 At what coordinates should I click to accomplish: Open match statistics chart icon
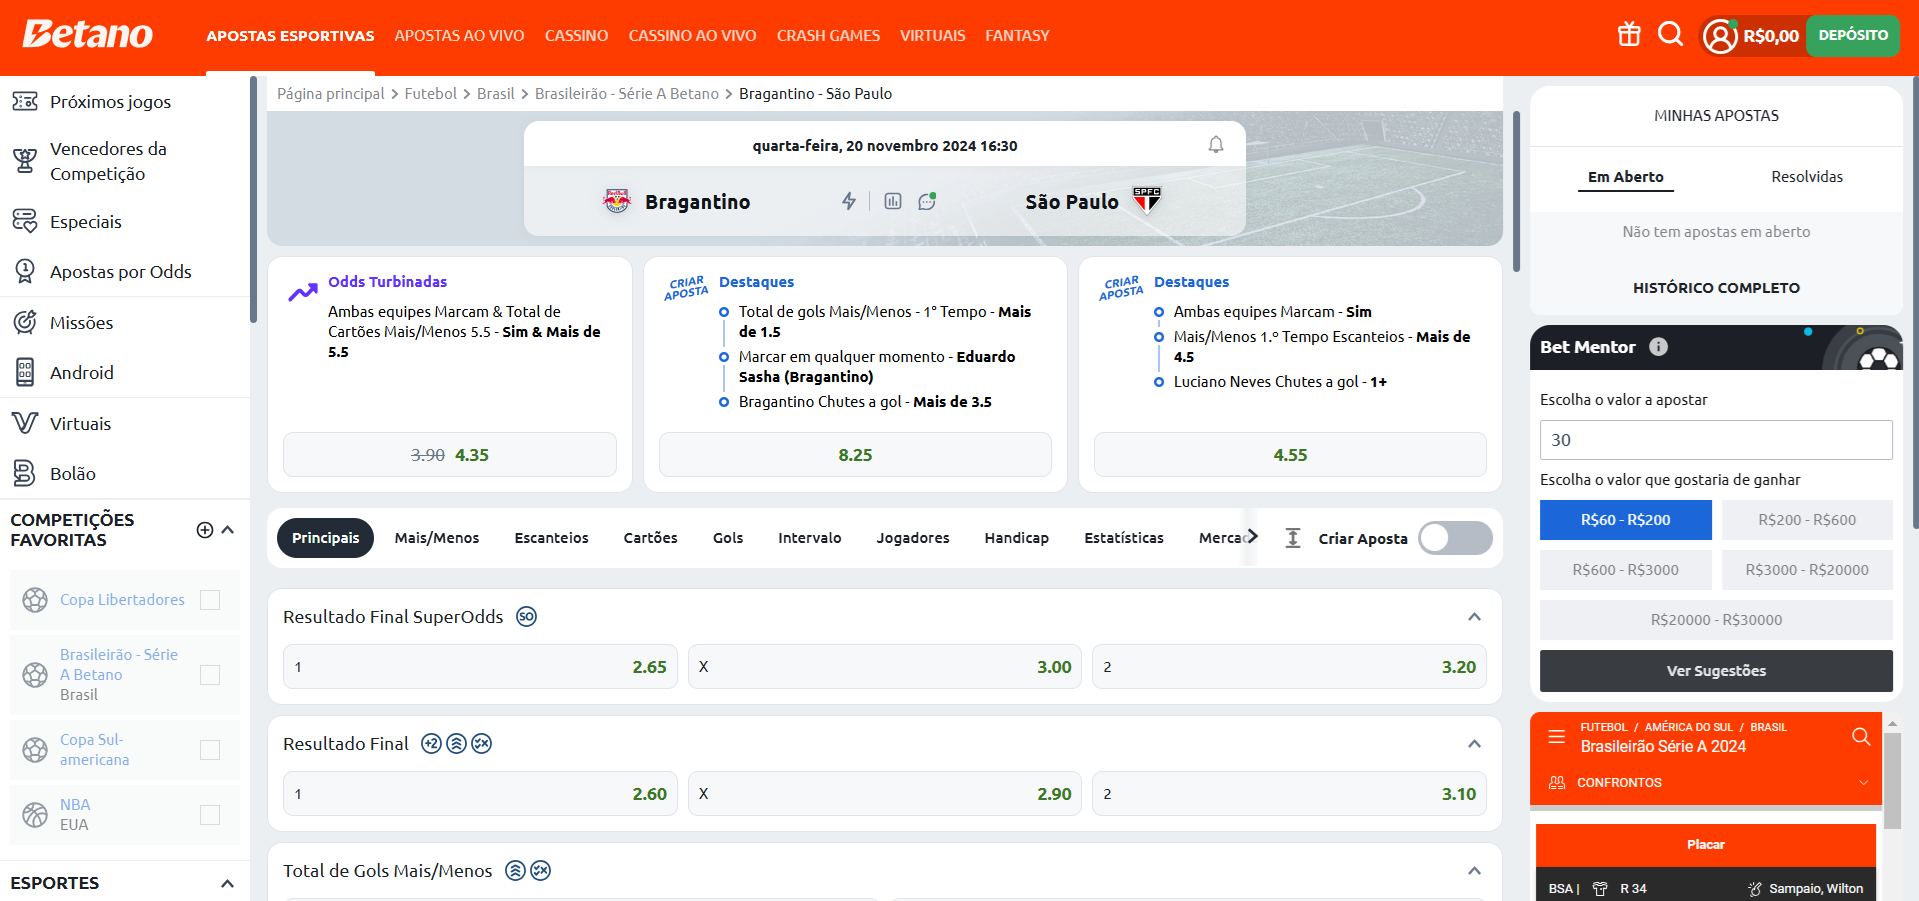coord(893,201)
